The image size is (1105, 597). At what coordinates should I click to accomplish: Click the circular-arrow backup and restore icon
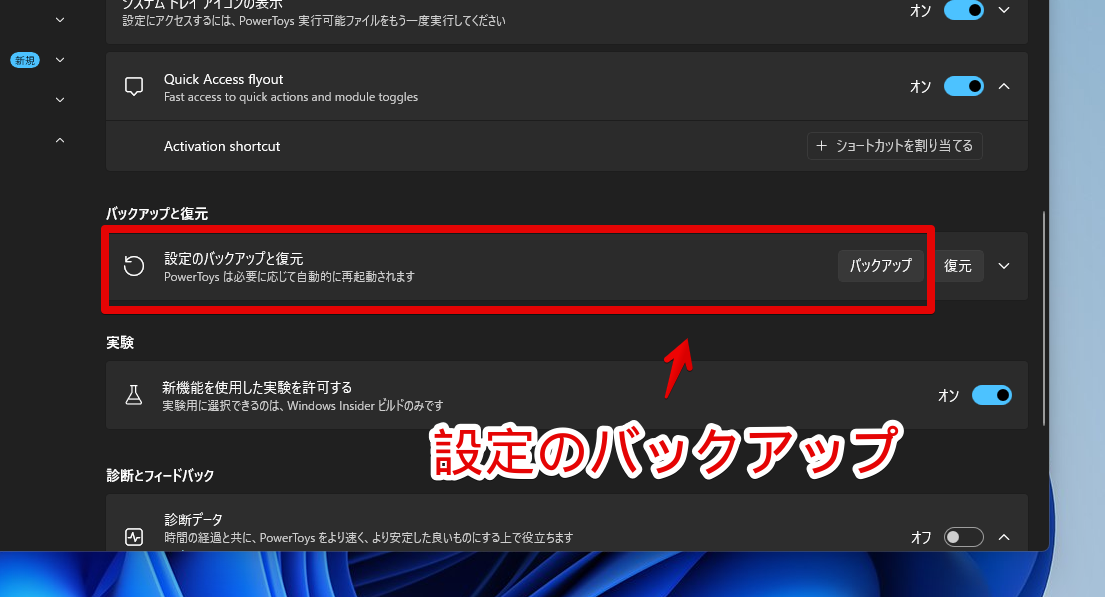pos(133,266)
